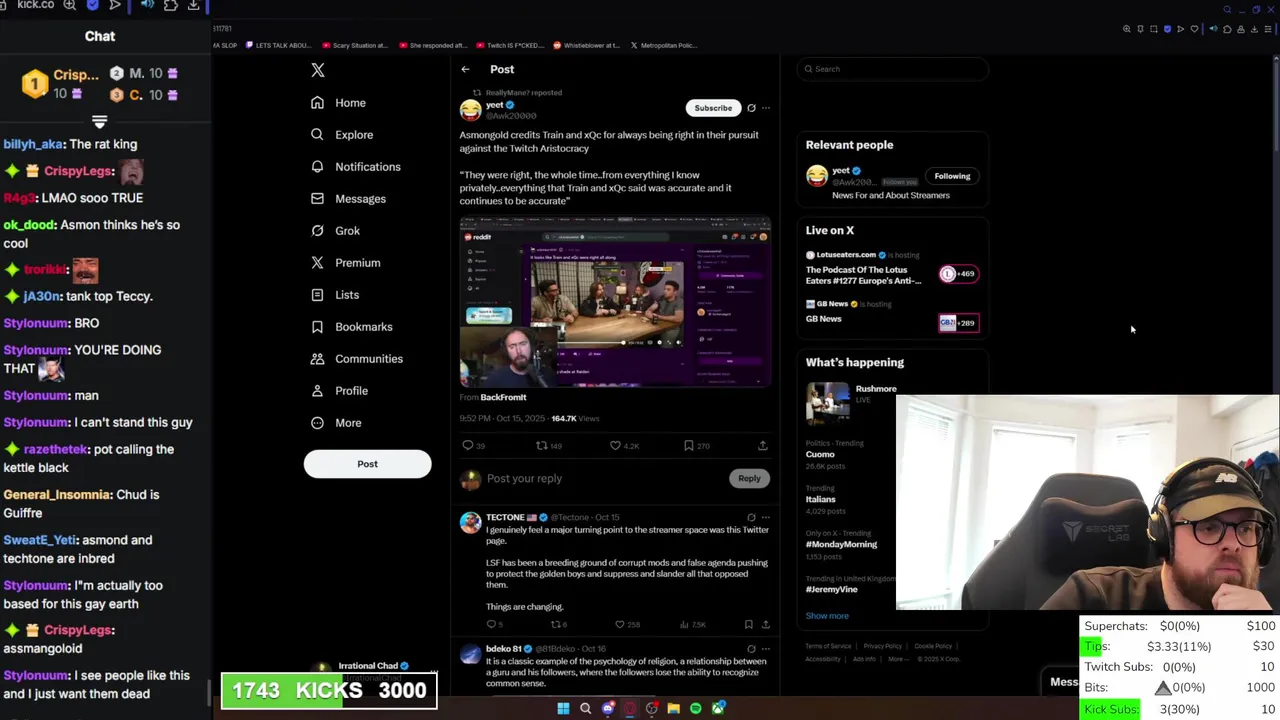
Task: Bookmark TECTONE's comment
Action: (748, 624)
